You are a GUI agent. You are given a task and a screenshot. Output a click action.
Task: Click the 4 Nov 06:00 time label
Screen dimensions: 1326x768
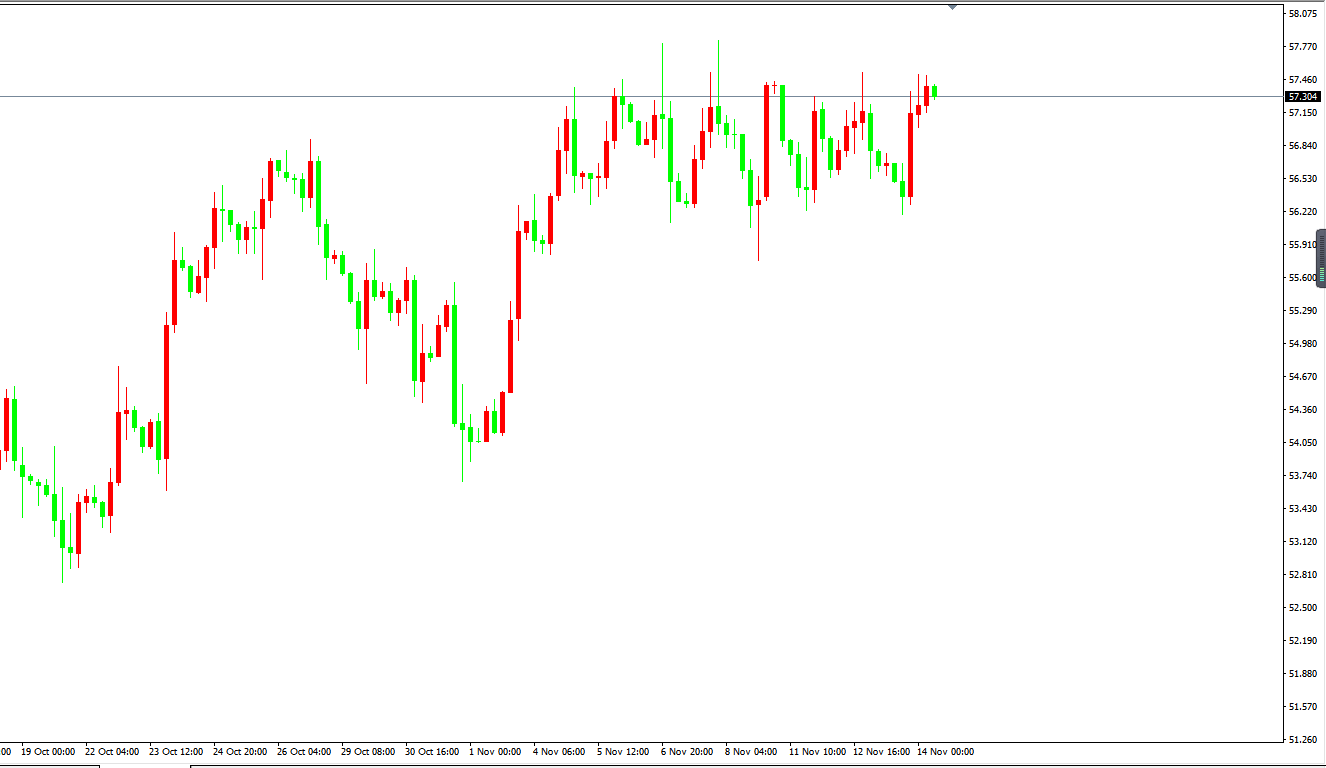(559, 752)
